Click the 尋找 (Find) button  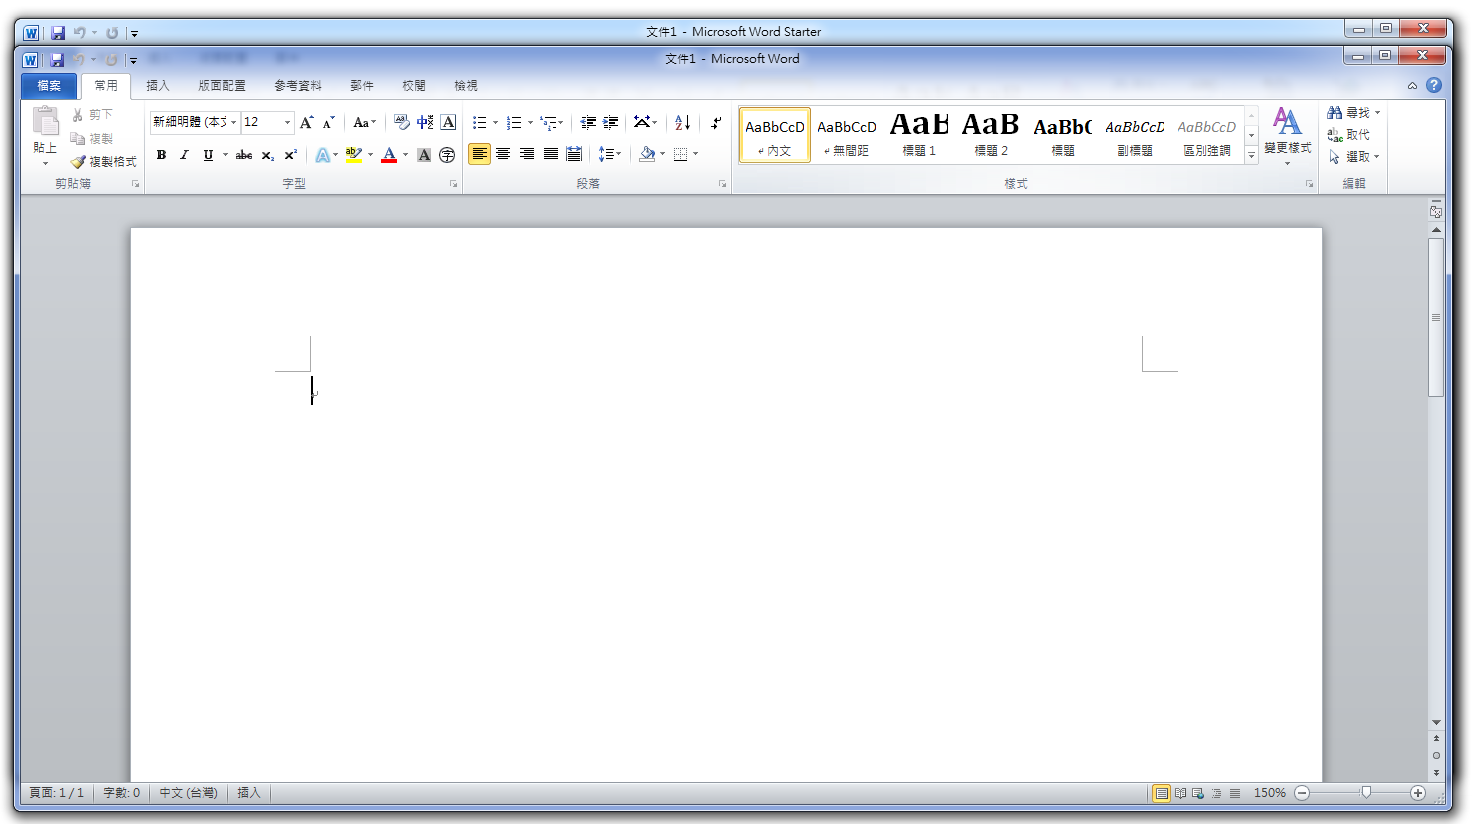(x=1353, y=113)
